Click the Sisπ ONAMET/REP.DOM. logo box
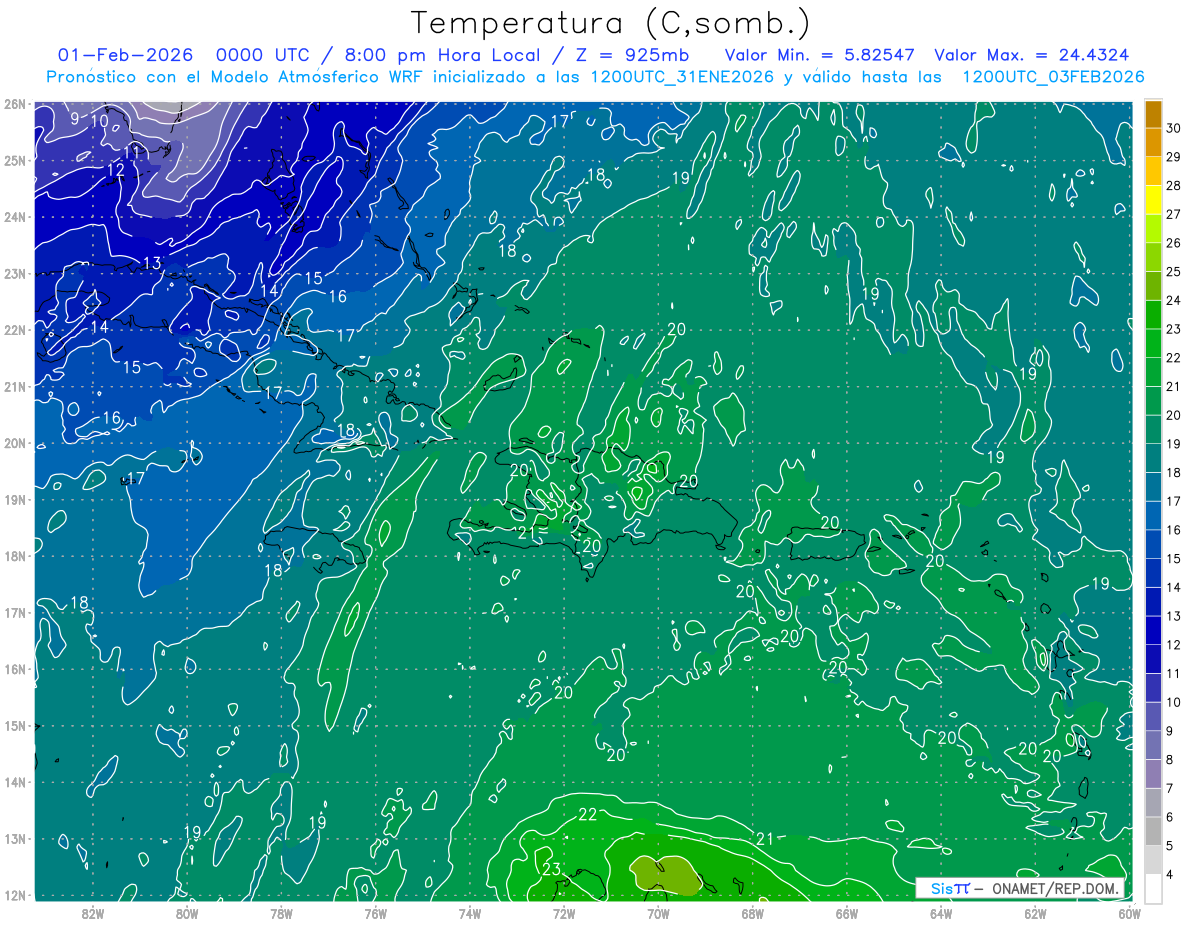This screenshot has width=1200, height=927. click(1021, 888)
